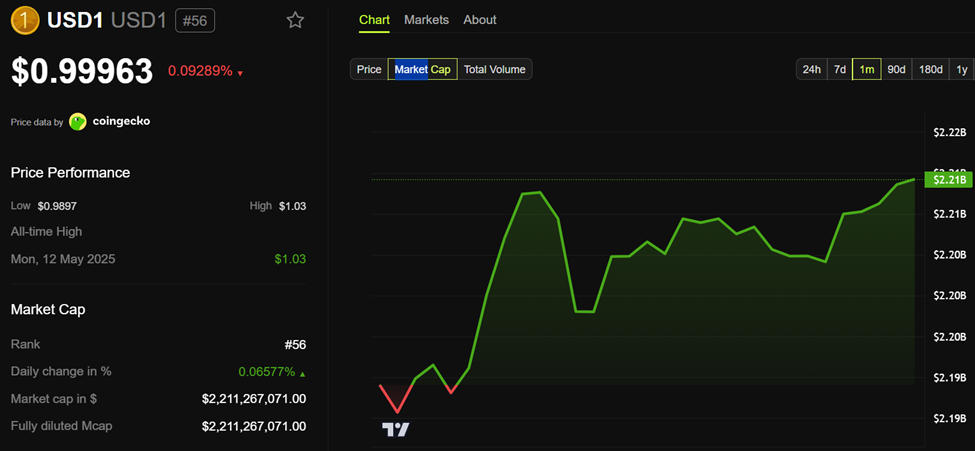
Task: Show 180d chart range
Action: click(x=930, y=69)
